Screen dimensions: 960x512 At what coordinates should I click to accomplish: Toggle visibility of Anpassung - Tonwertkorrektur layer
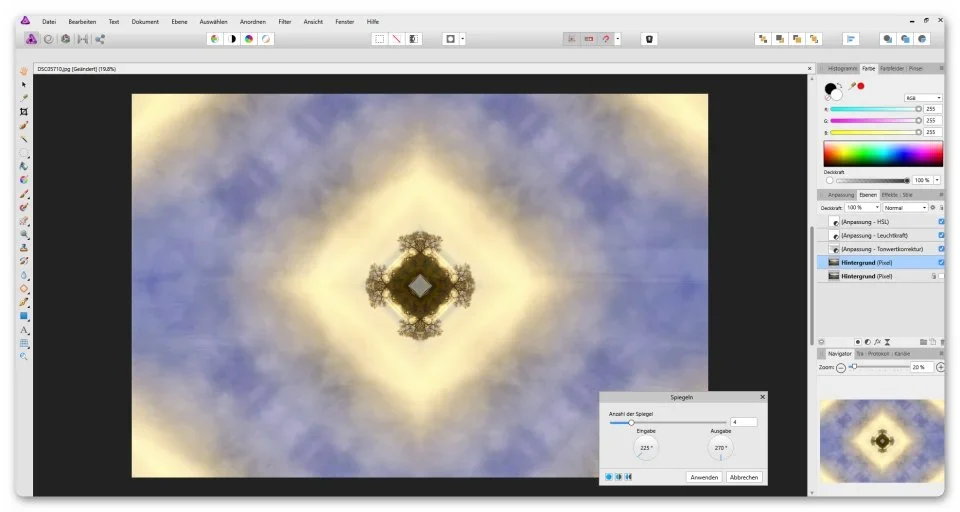(941, 249)
